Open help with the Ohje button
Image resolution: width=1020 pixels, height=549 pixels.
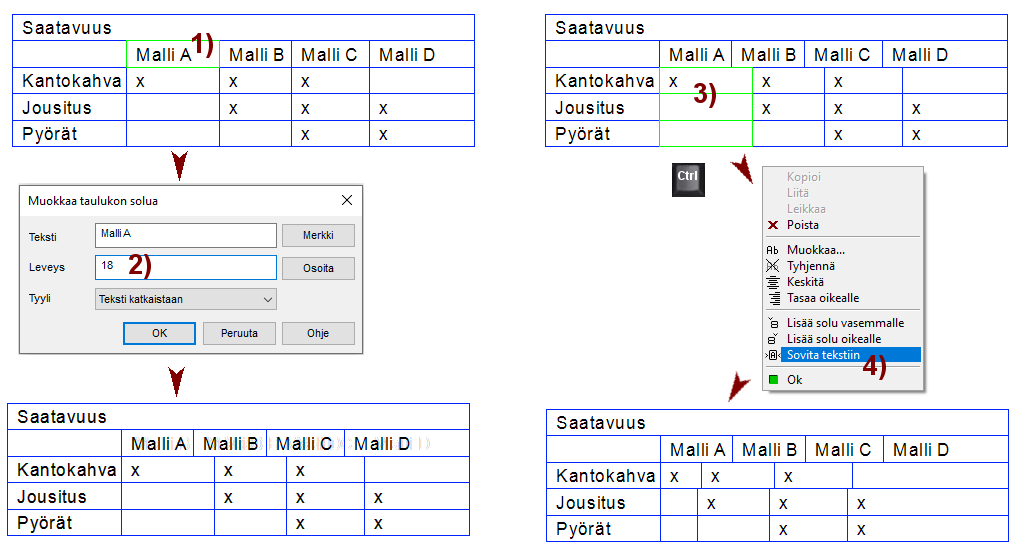click(x=318, y=333)
